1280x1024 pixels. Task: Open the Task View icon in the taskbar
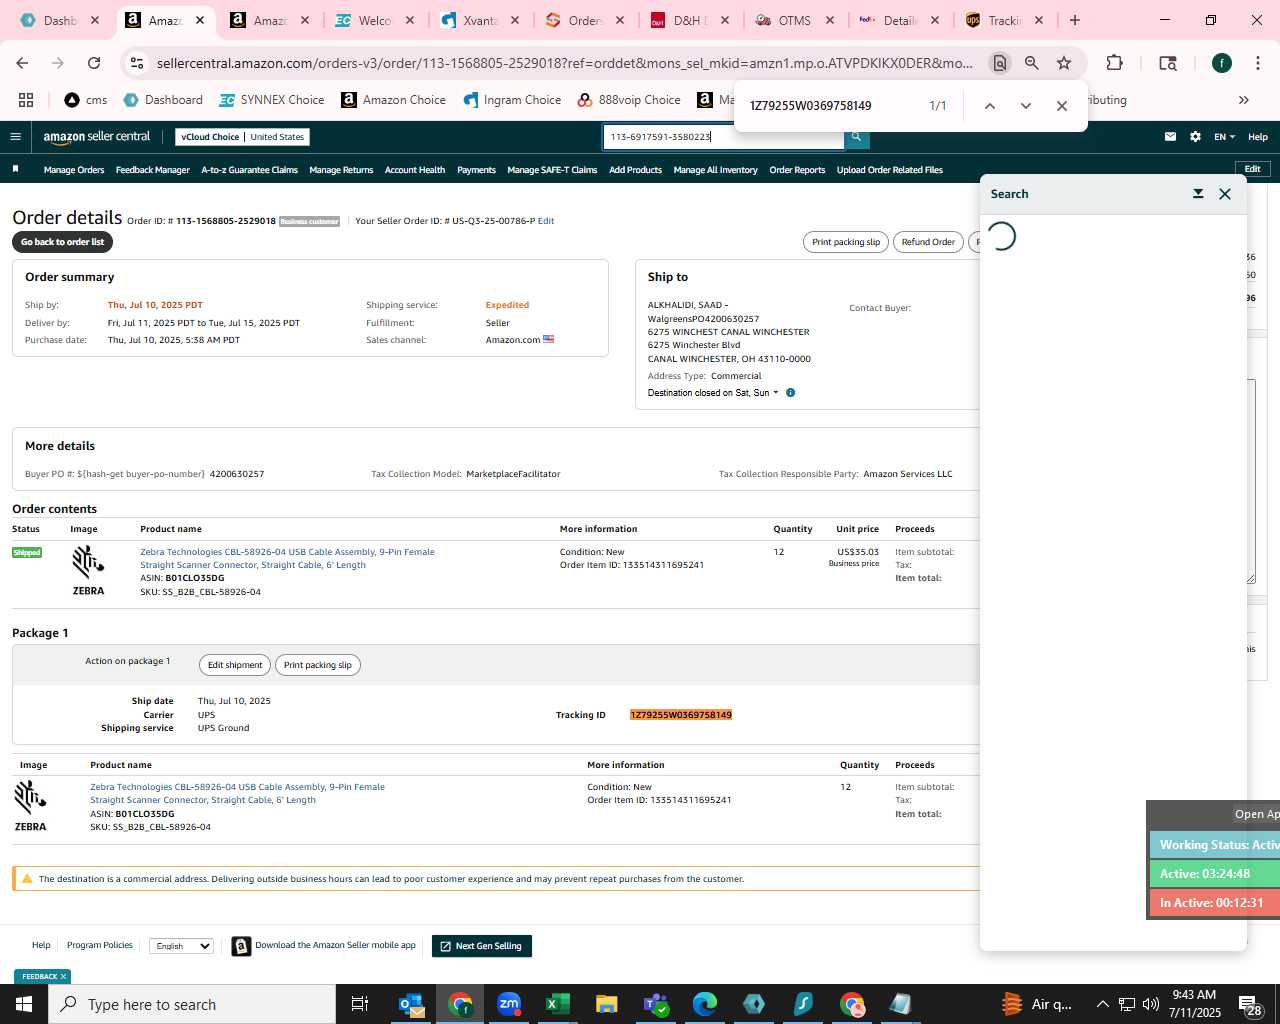coord(360,1004)
